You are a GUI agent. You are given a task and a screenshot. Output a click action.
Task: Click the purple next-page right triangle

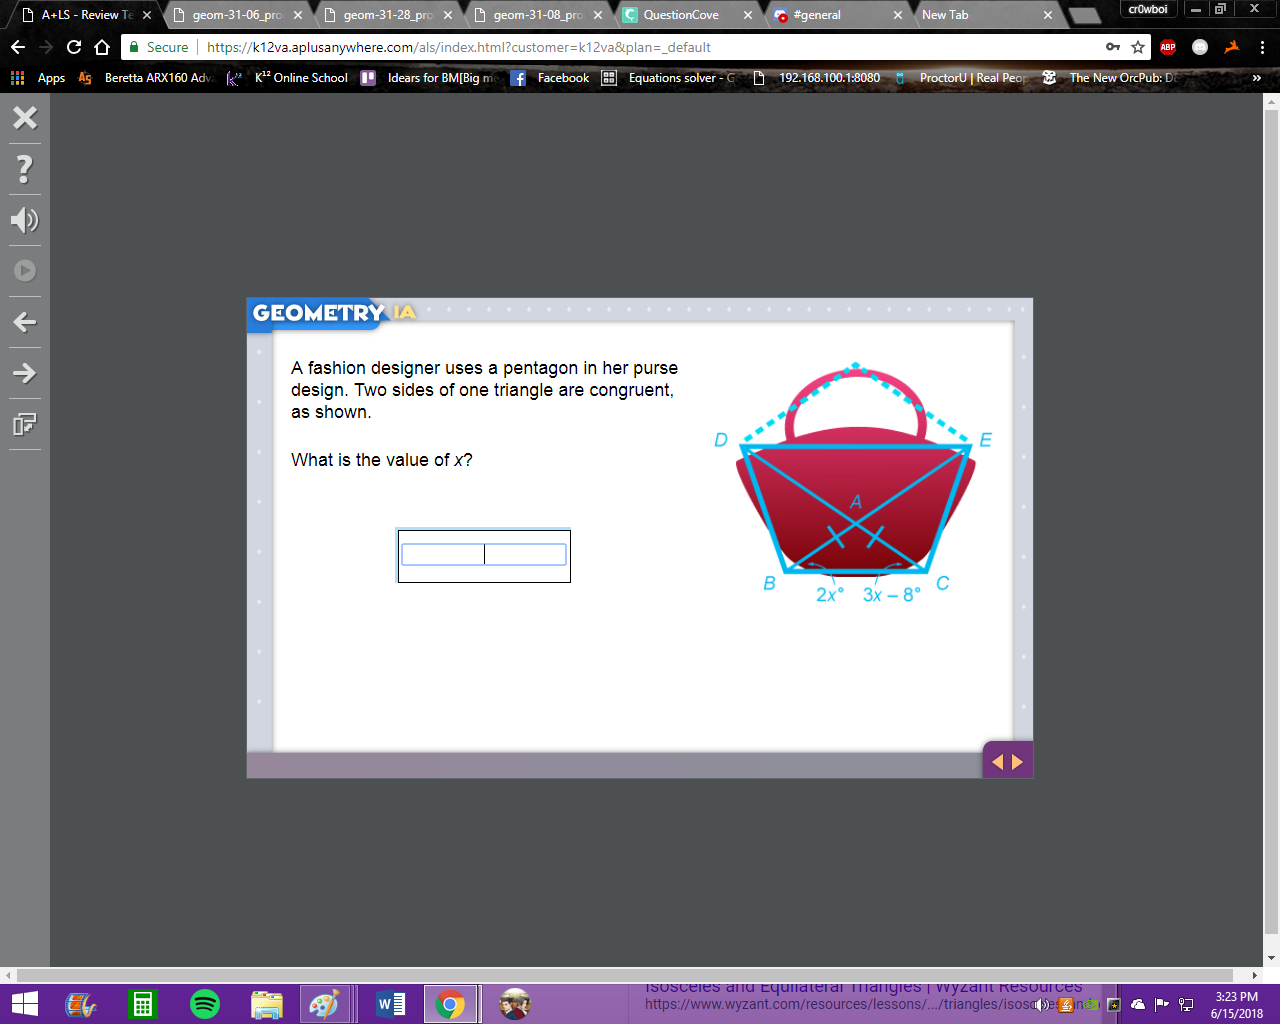[x=1018, y=762]
